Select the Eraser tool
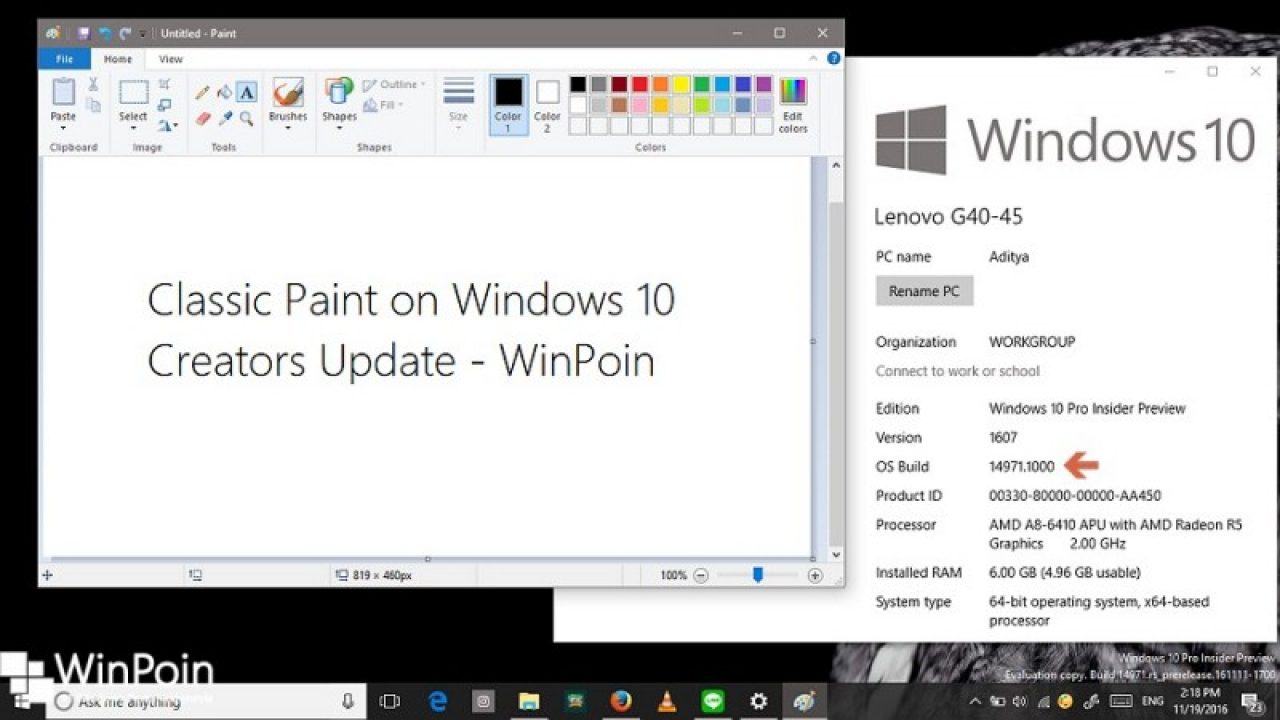The image size is (1280, 720). click(203, 118)
